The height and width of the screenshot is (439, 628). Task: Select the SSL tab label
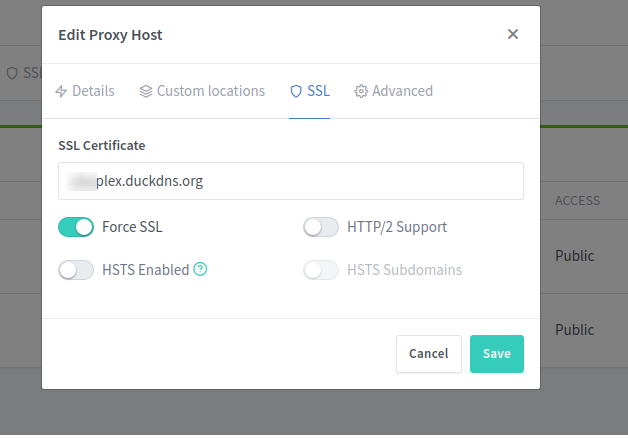pyautogui.click(x=318, y=91)
